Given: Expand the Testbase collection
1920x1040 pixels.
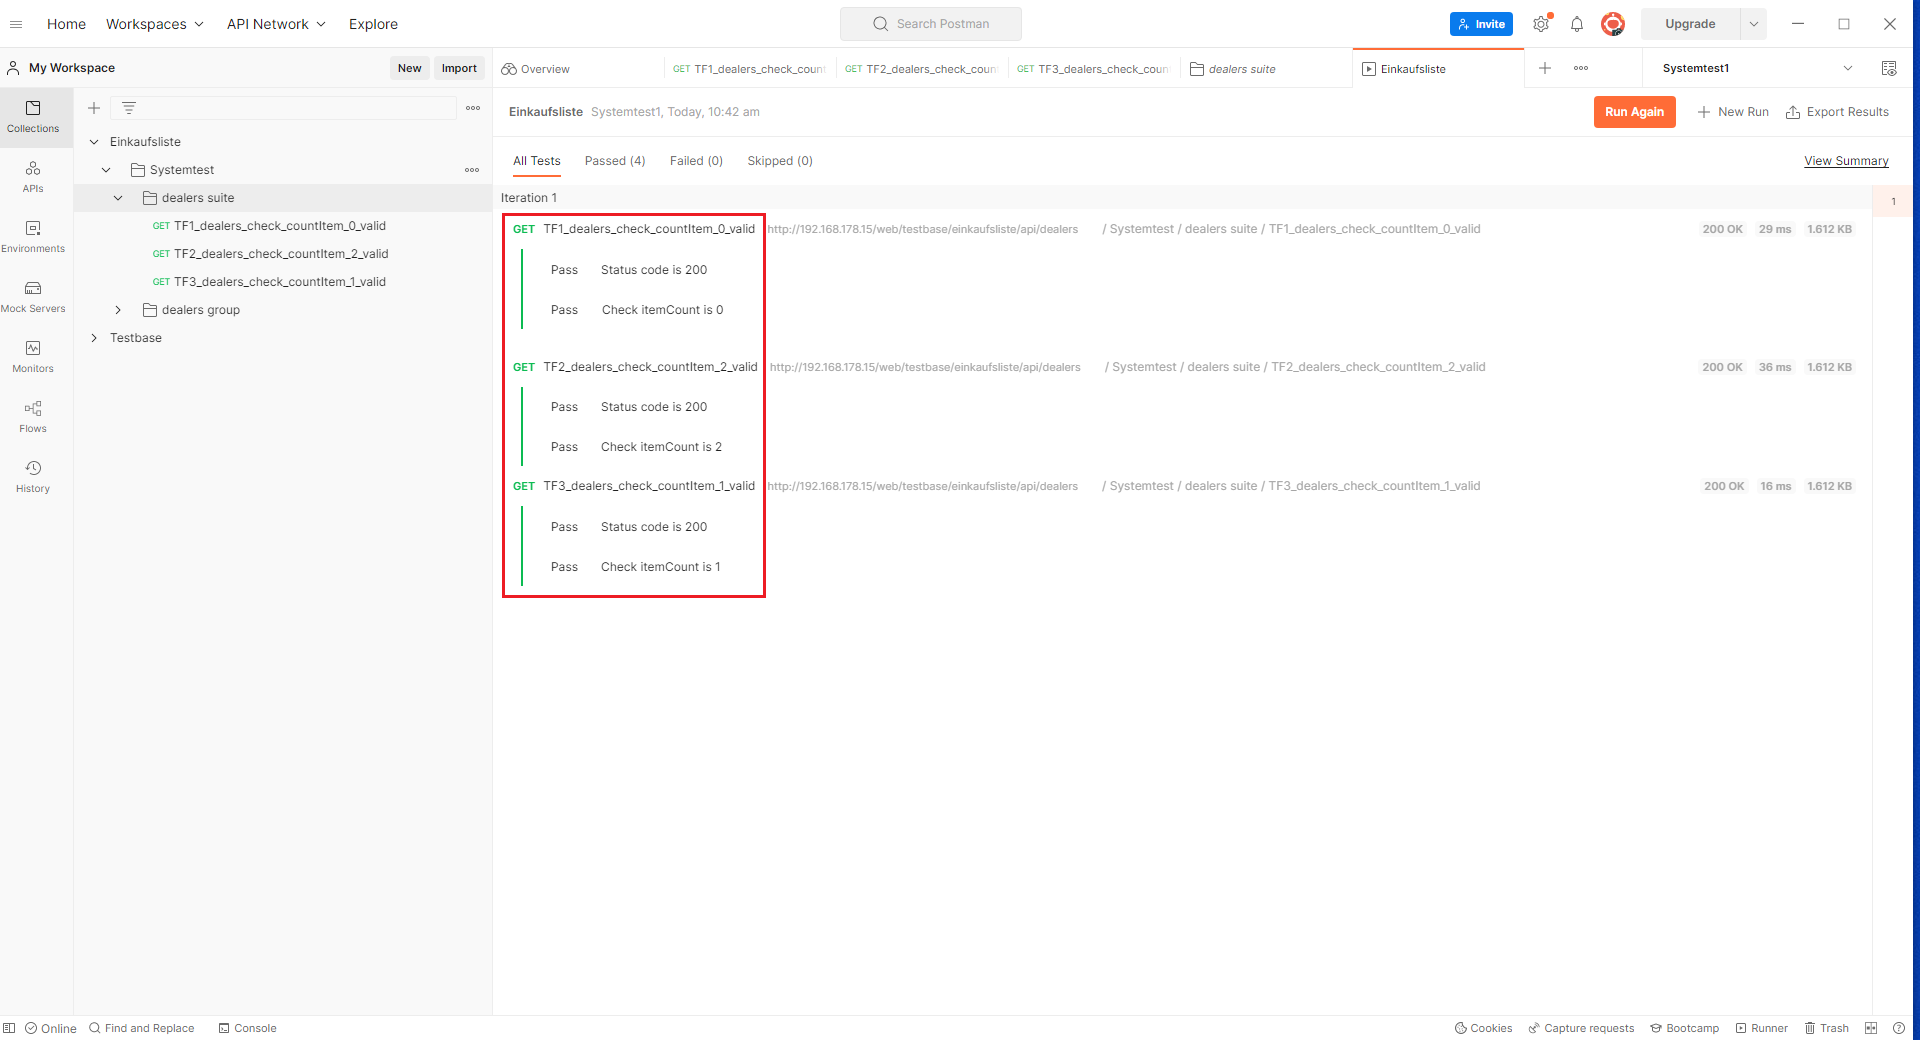Looking at the screenshot, I should (x=94, y=338).
